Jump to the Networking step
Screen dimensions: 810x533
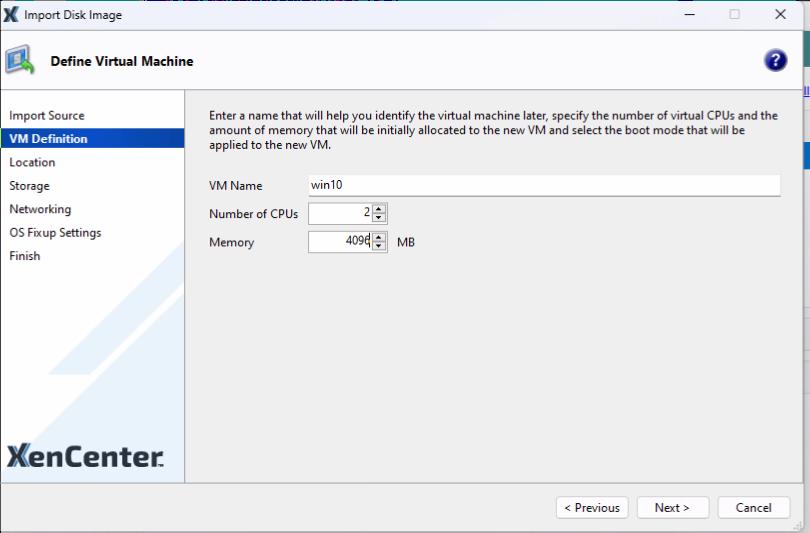pos(40,209)
